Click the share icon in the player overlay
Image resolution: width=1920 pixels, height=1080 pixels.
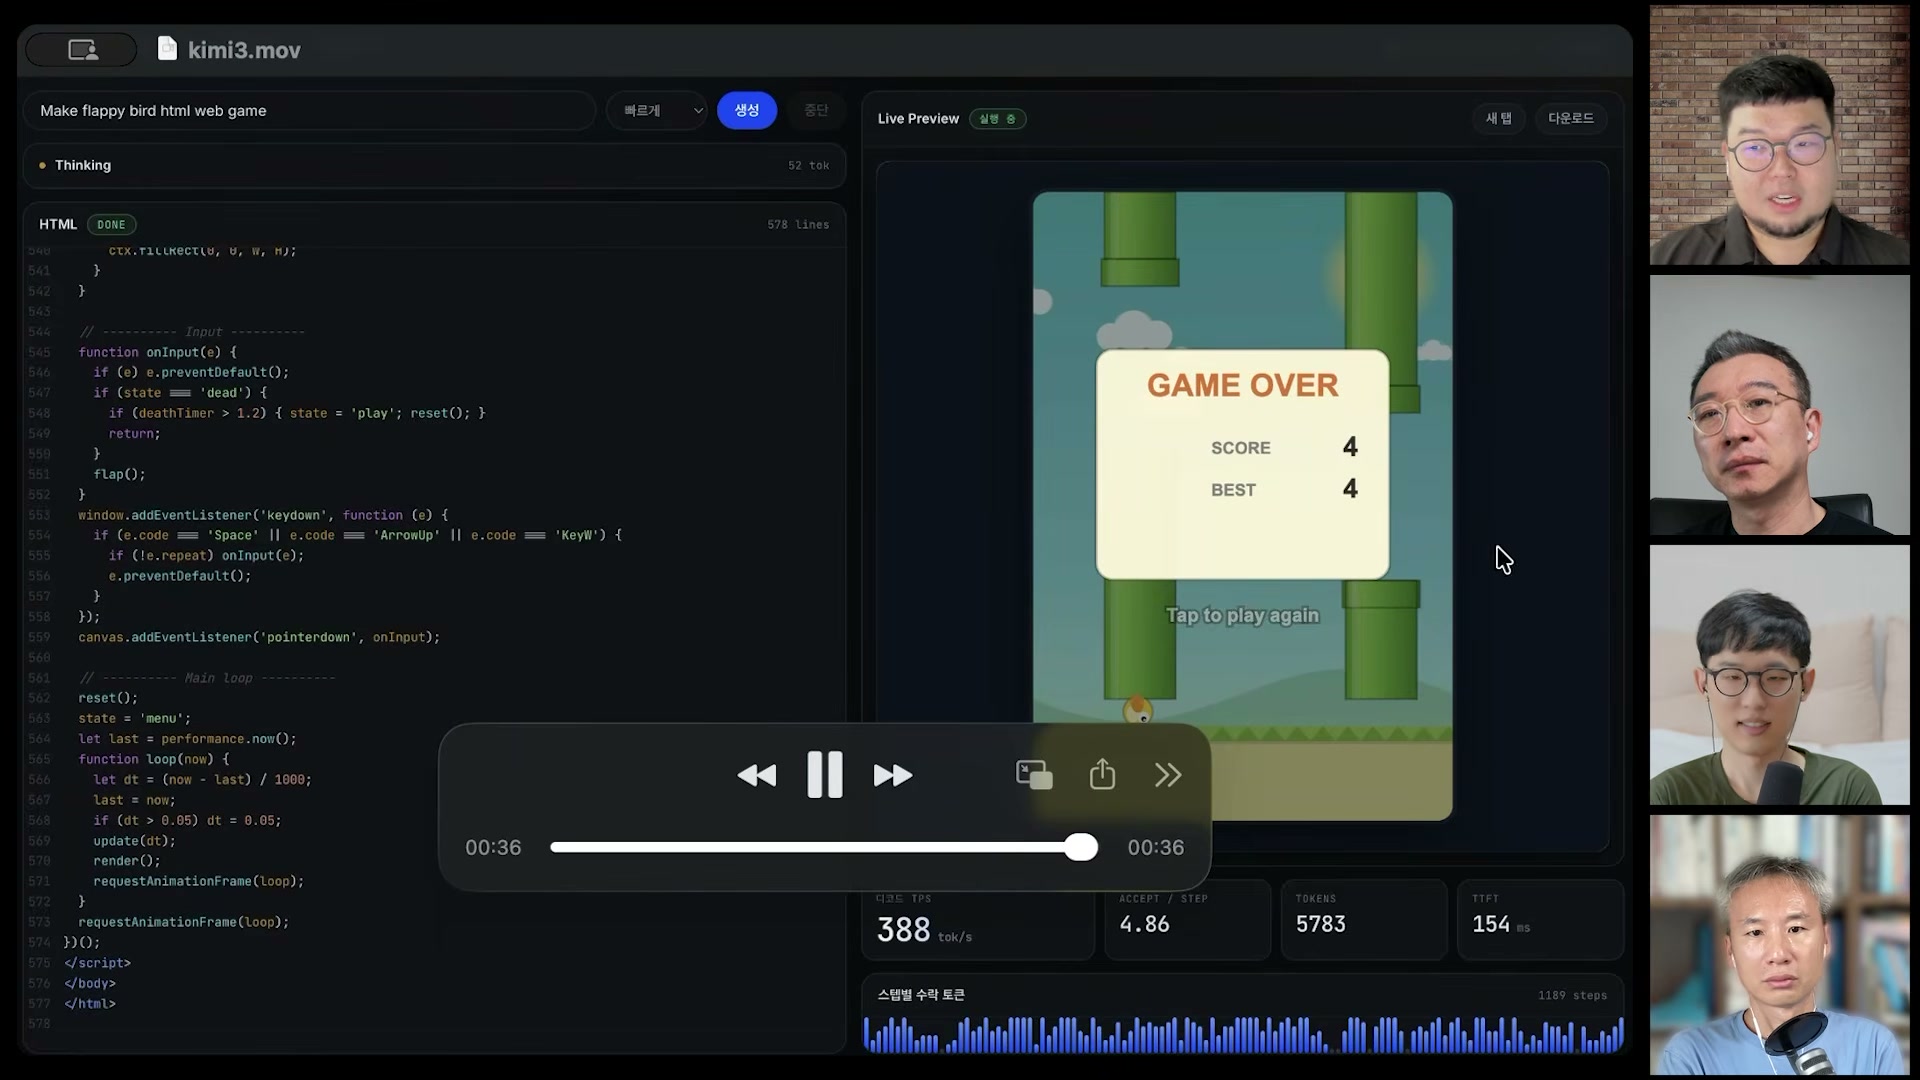pos(1102,774)
